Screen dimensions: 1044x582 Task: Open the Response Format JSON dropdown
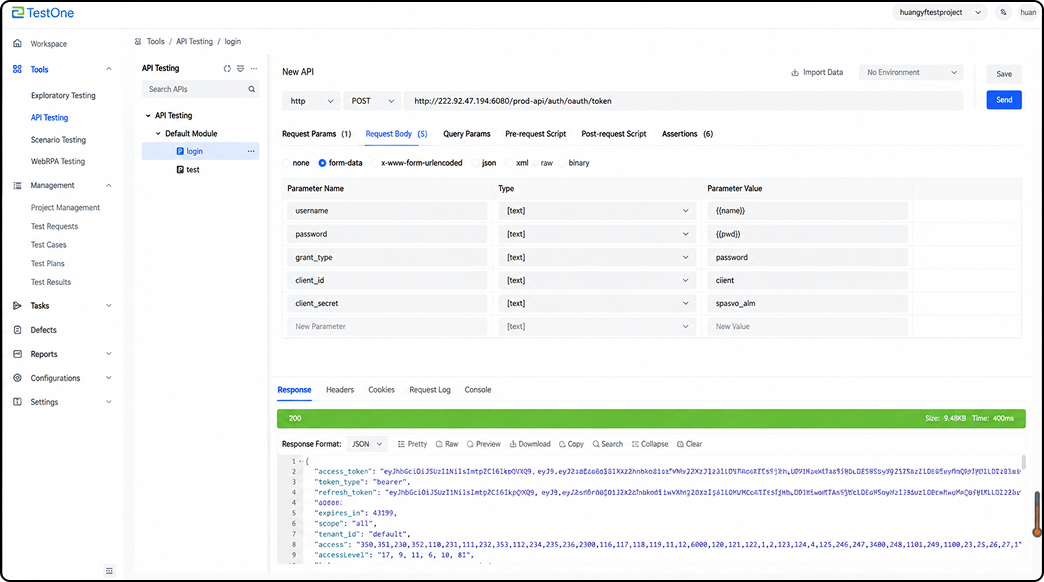tap(367, 444)
